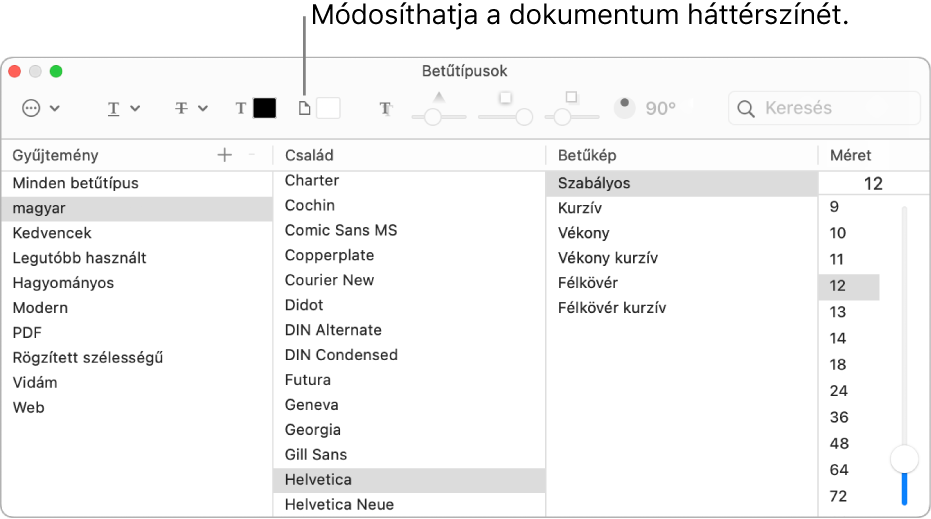The width and height of the screenshot is (931, 519).
Task: Choose the DIN Alternate family
Action: (409, 330)
